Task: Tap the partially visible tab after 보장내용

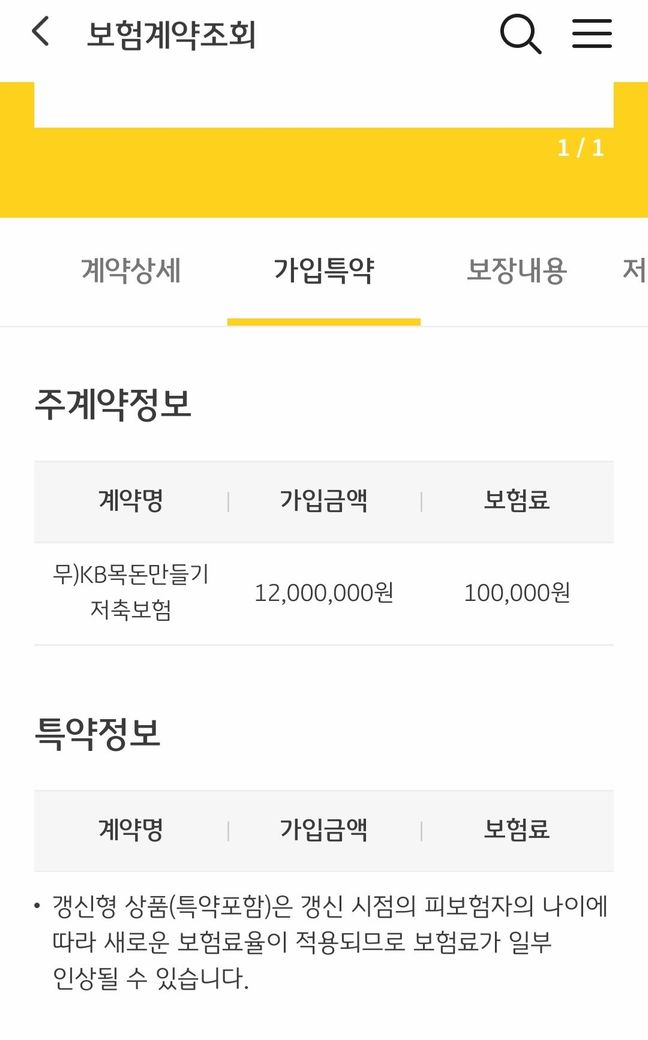Action: click(x=634, y=271)
